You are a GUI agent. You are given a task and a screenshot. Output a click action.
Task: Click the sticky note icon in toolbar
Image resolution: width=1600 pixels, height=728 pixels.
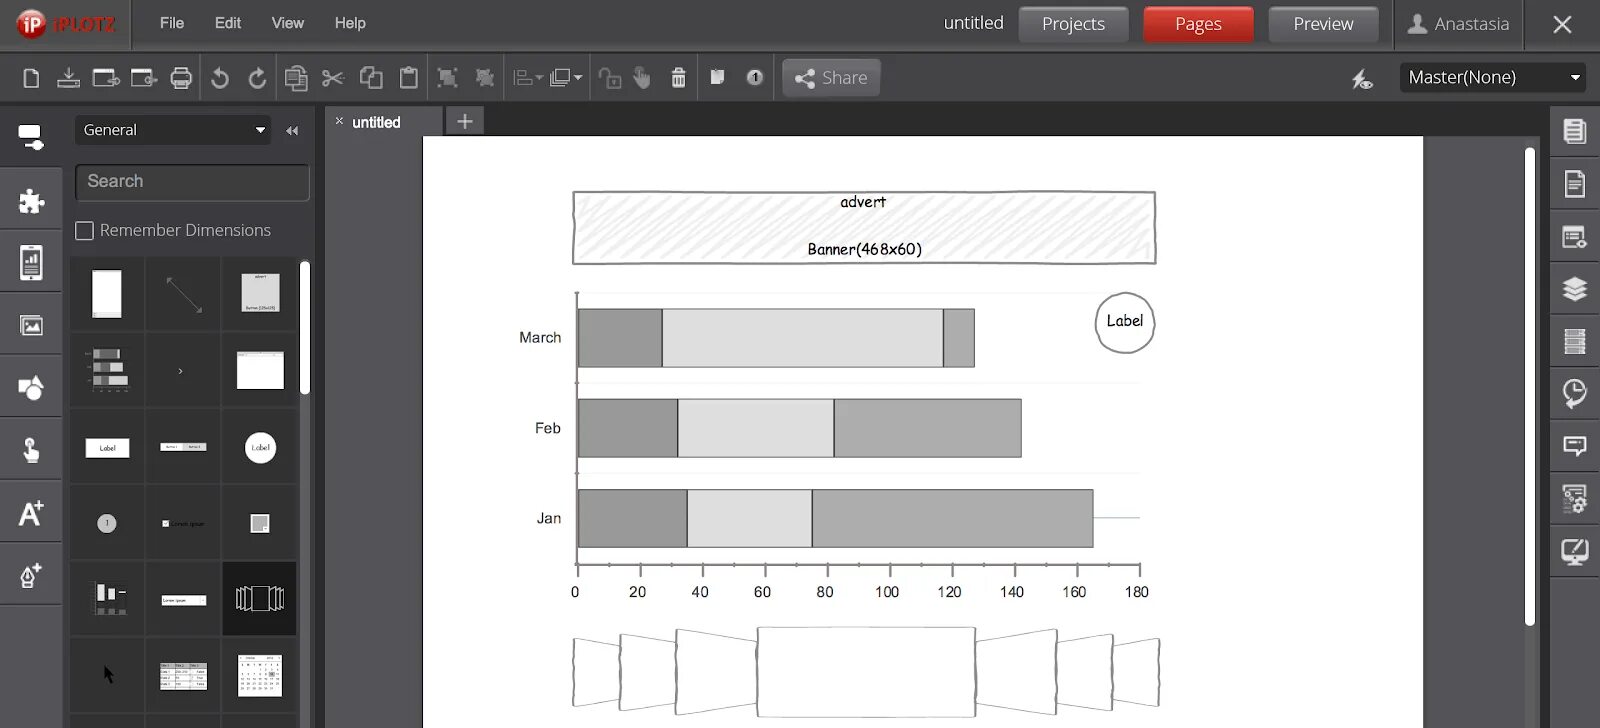717,77
